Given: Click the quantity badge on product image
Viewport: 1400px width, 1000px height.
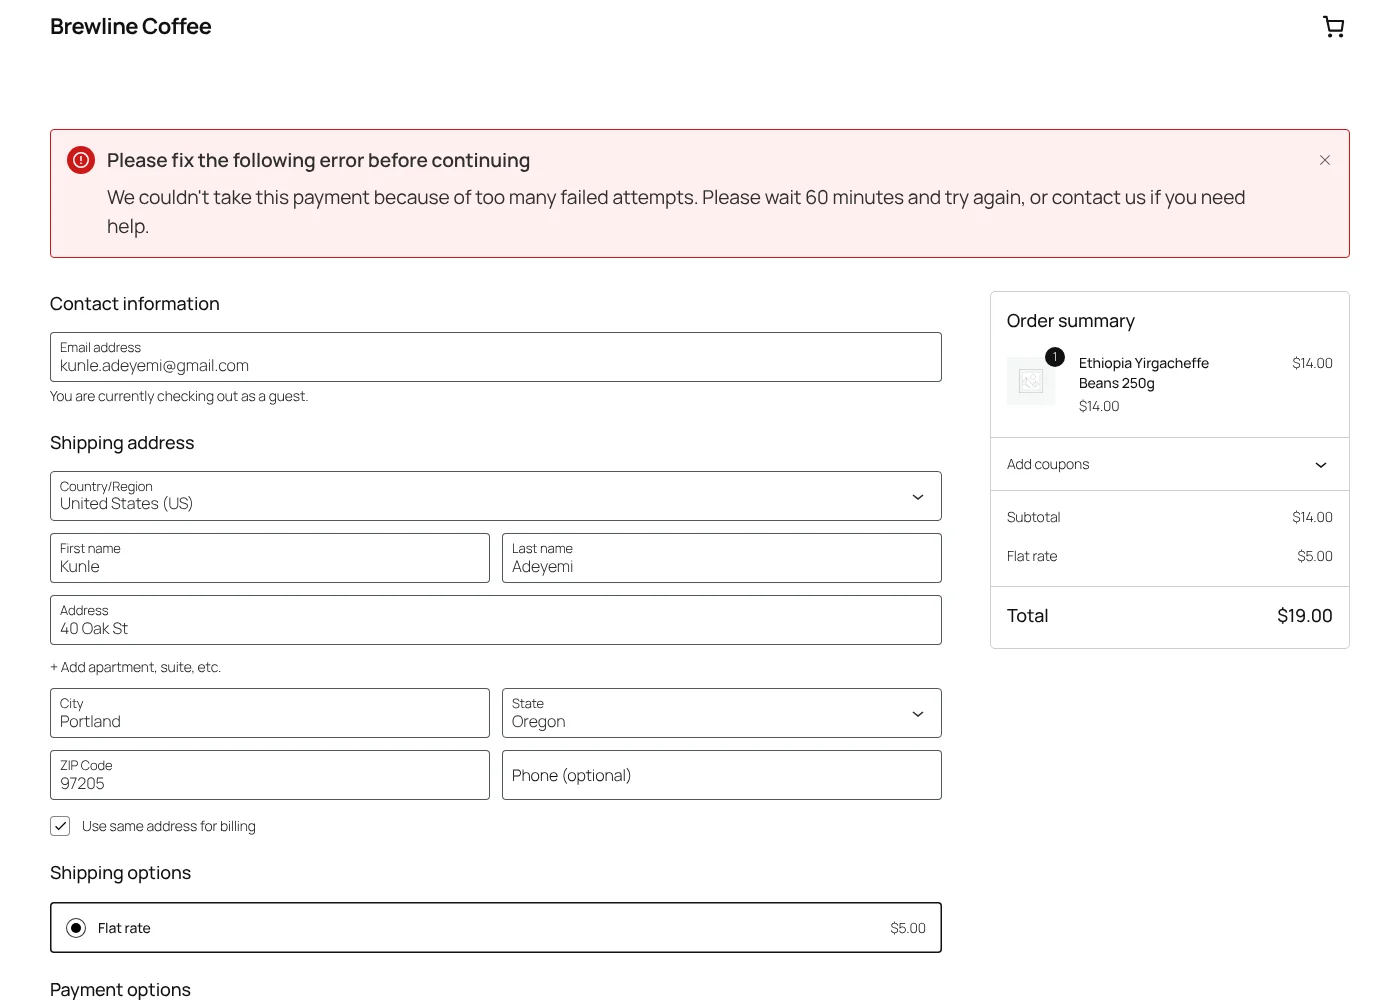Looking at the screenshot, I should tap(1055, 357).
